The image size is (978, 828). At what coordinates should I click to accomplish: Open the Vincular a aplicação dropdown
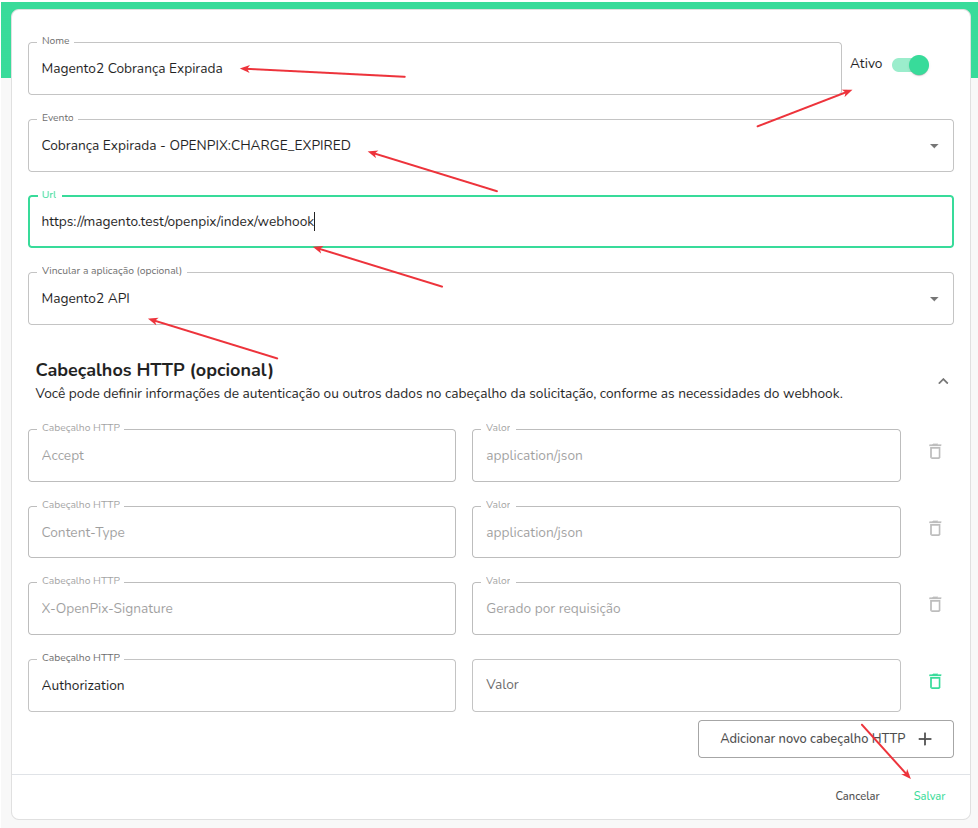point(934,299)
